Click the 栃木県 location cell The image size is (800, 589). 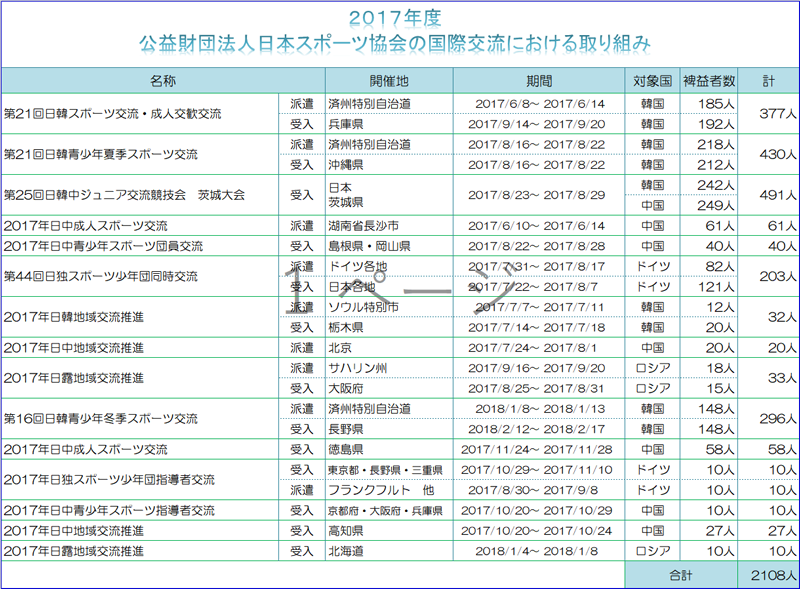tap(389, 327)
